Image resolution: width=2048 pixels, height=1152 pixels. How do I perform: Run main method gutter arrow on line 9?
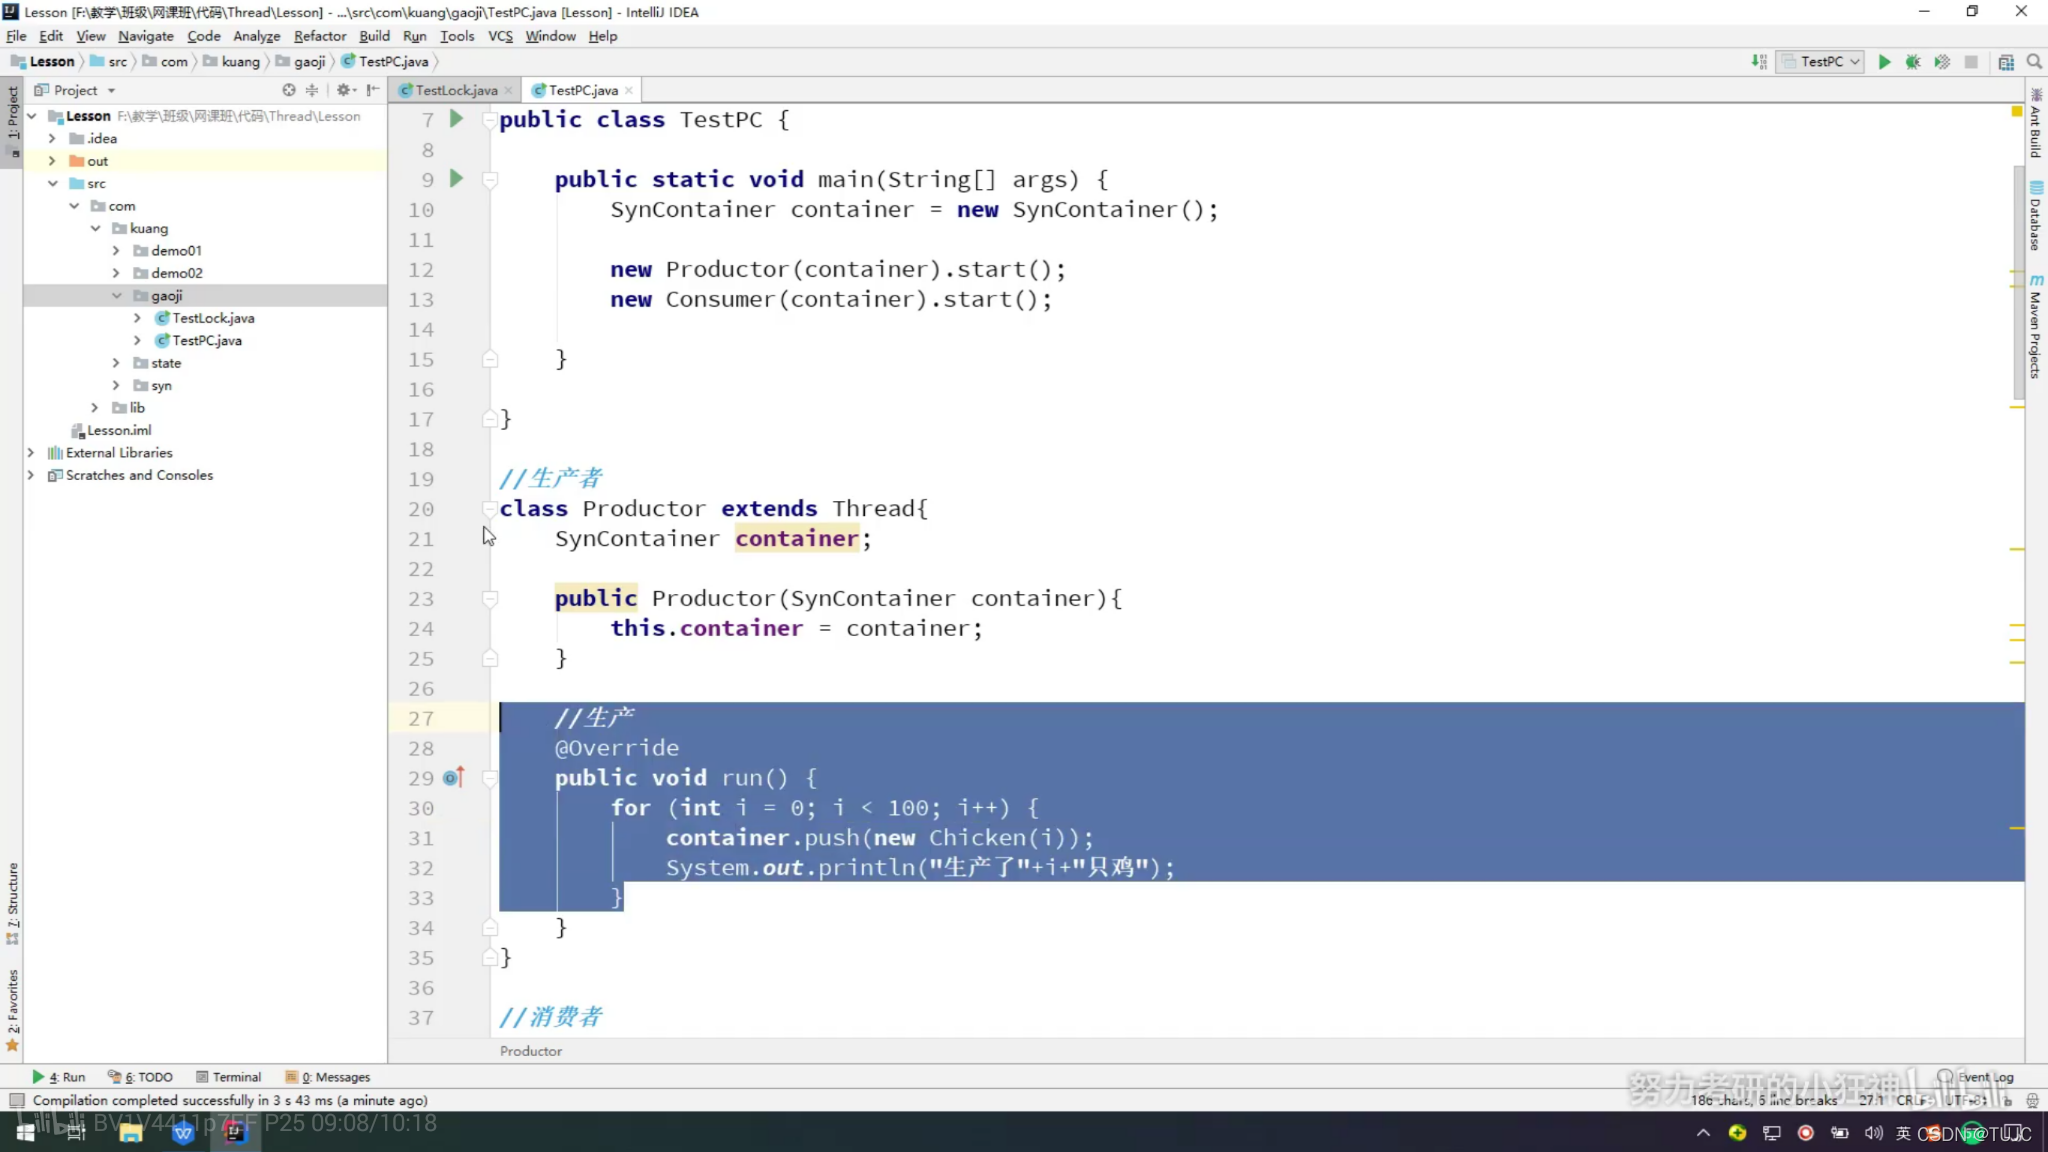click(456, 179)
